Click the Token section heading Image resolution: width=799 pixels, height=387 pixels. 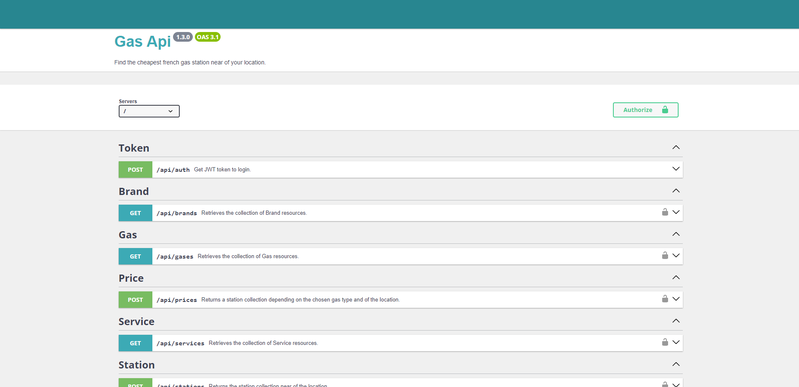tap(134, 148)
